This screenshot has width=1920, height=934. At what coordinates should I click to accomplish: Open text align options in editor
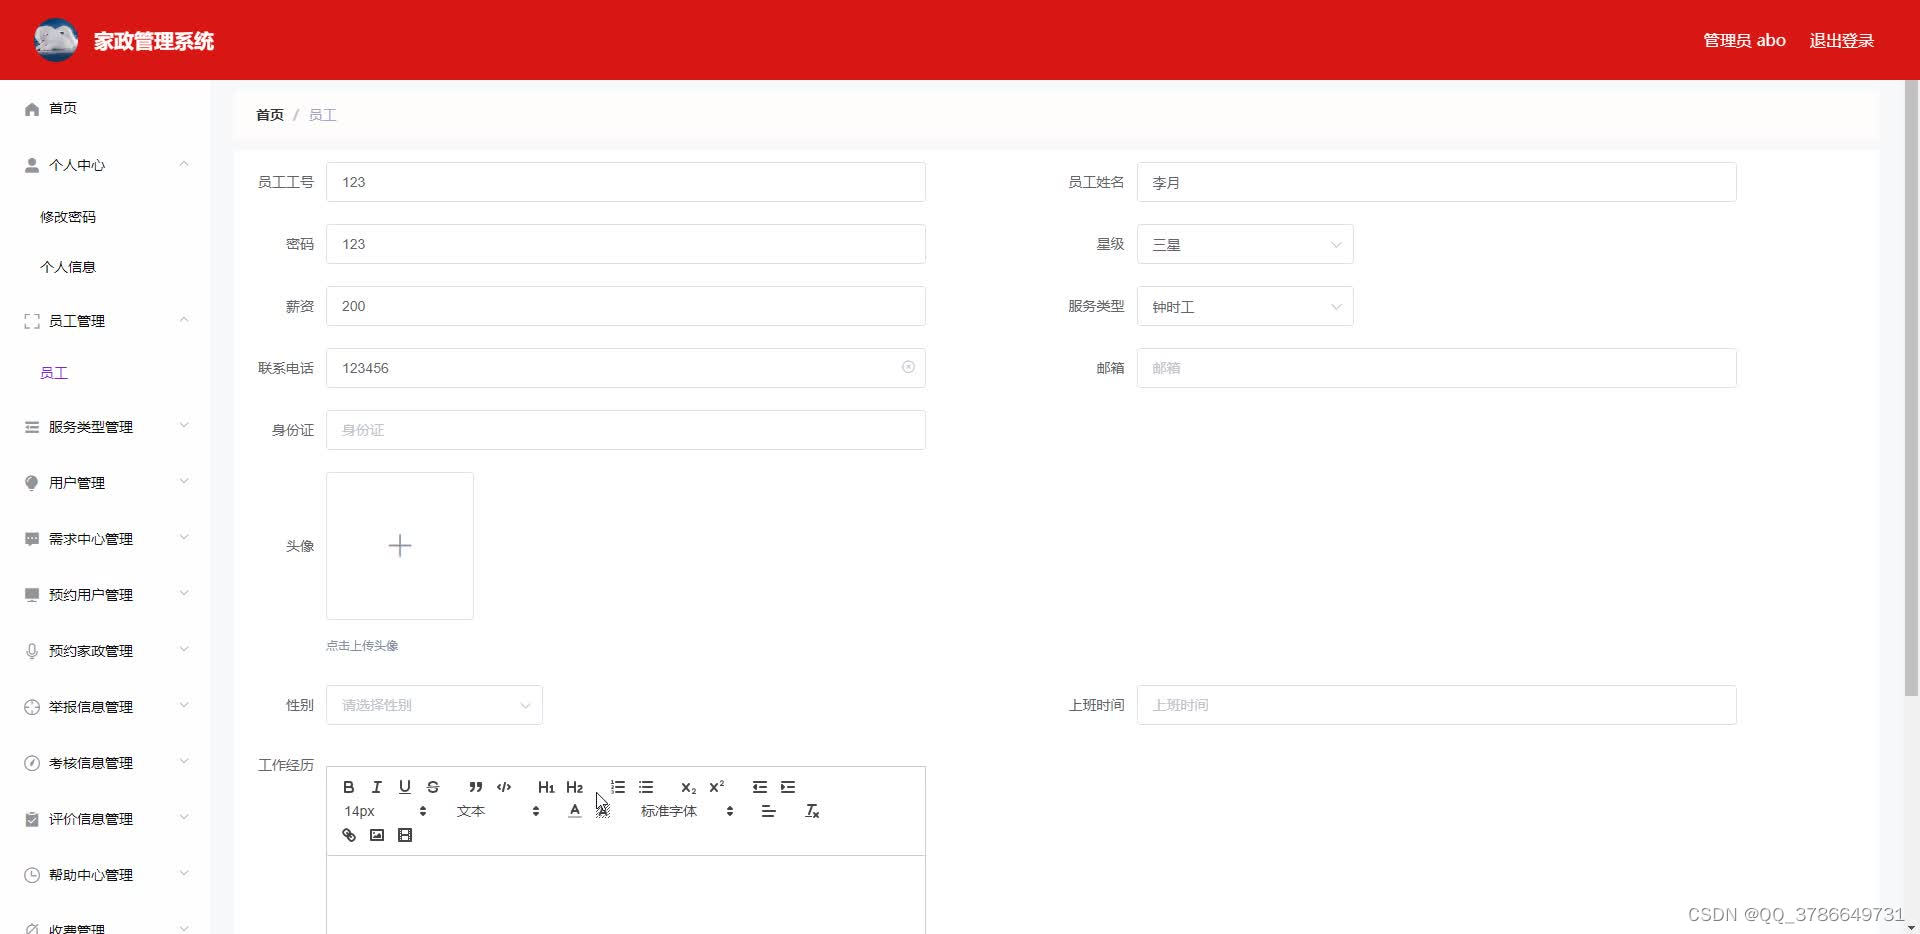768,811
